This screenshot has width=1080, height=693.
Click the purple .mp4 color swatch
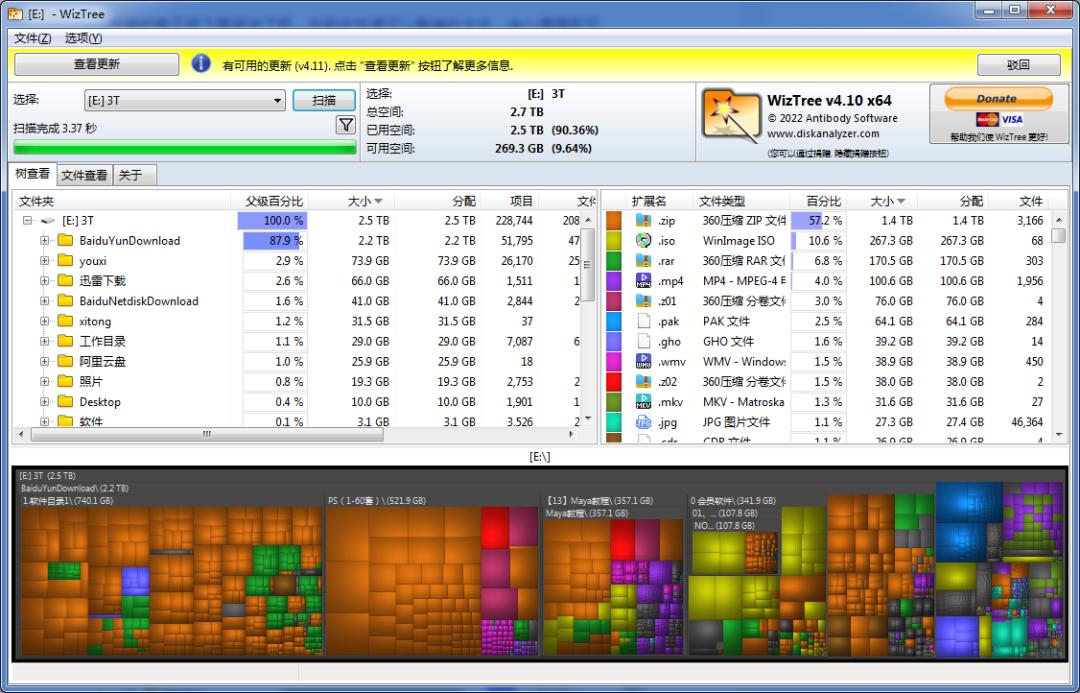click(x=613, y=280)
